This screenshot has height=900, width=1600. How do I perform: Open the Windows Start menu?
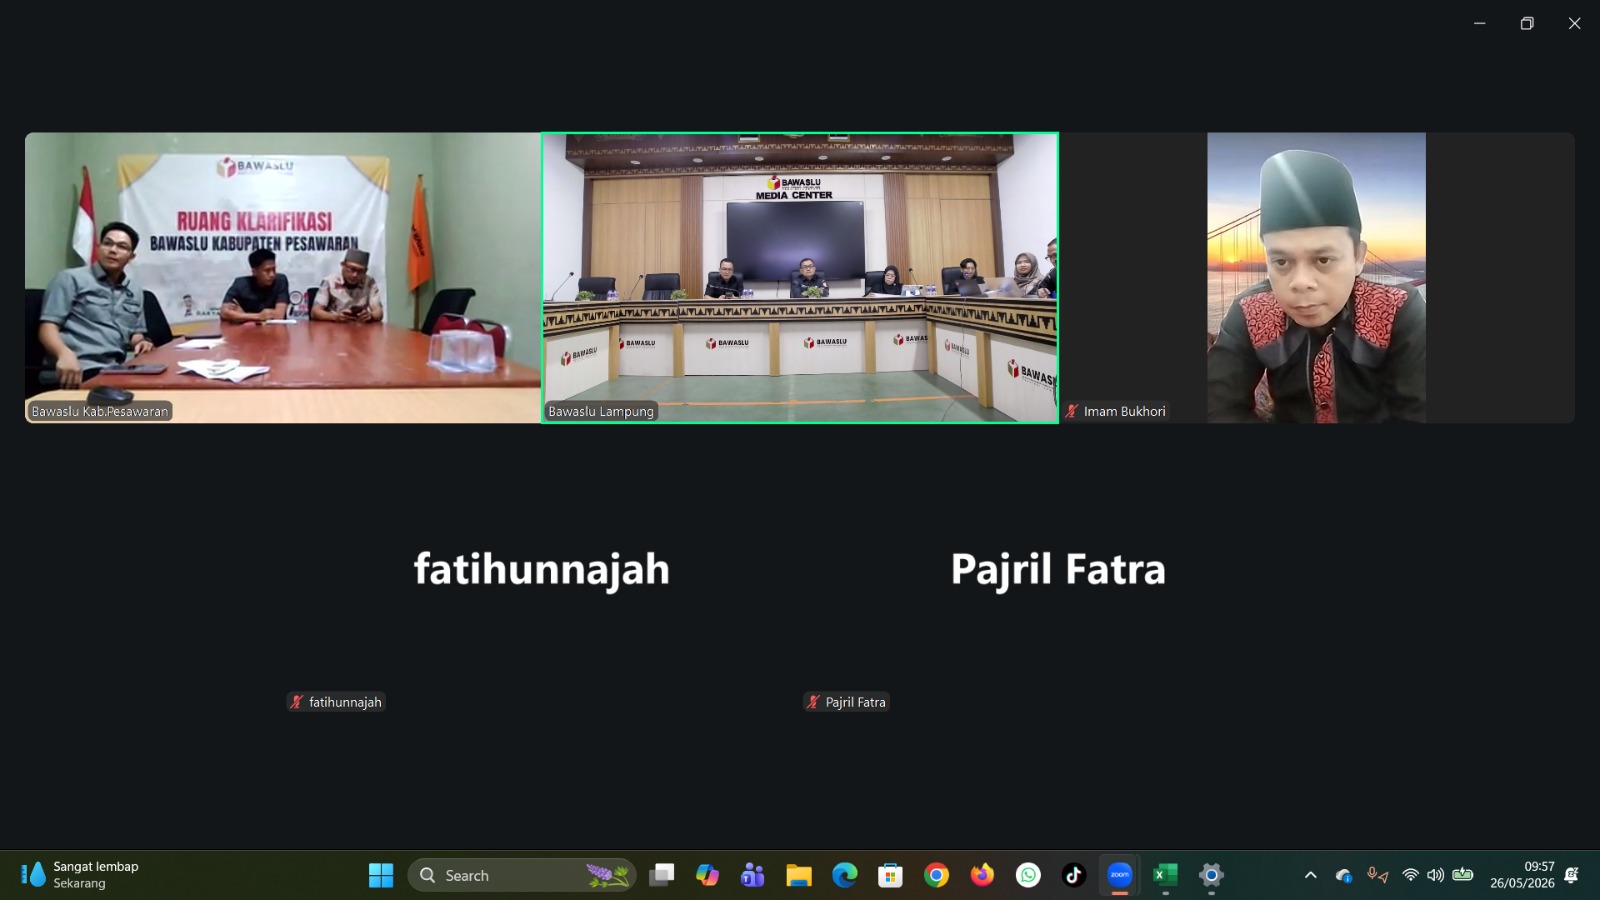pos(381,875)
